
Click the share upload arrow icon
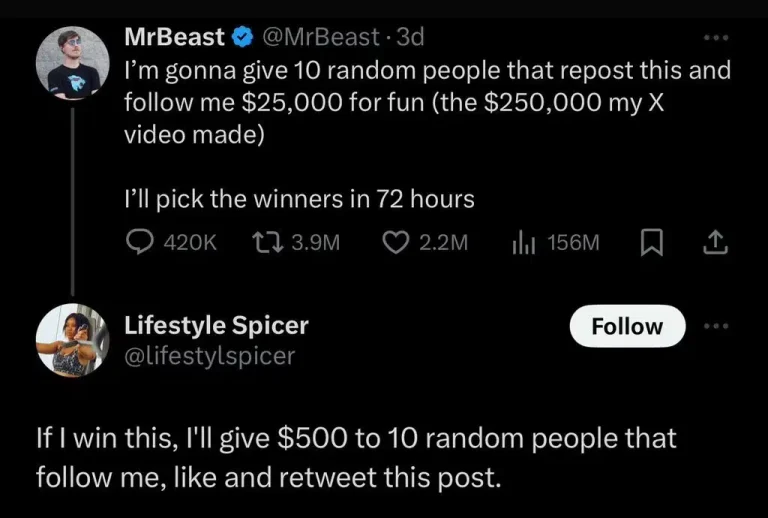click(x=716, y=242)
